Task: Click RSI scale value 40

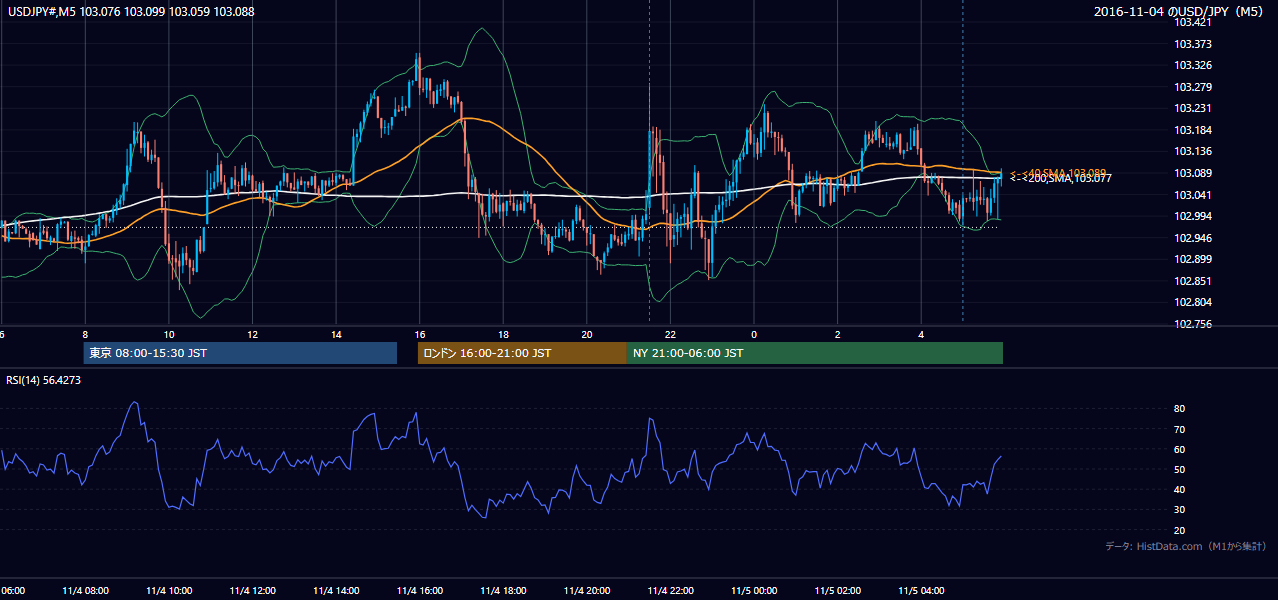Action: coord(1180,489)
